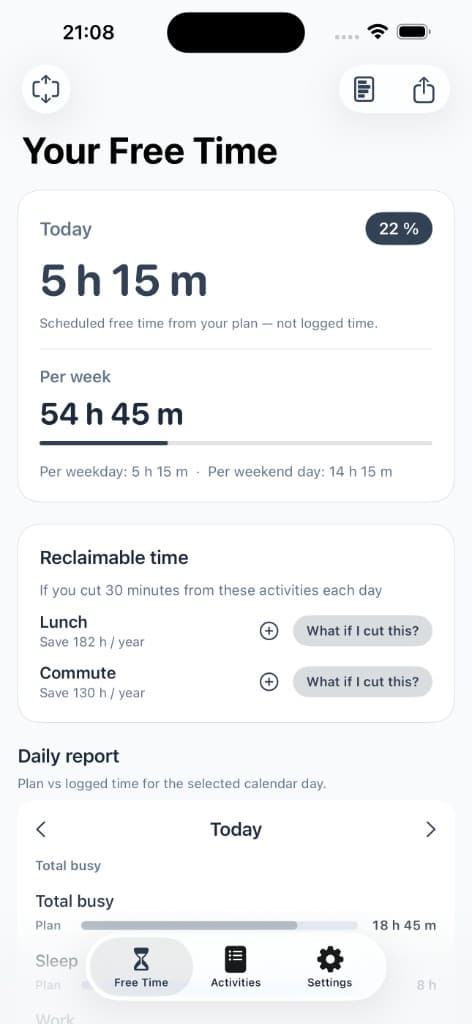The image size is (472, 1024).
Task: Tap the Total busy plan bar
Action: (219, 925)
